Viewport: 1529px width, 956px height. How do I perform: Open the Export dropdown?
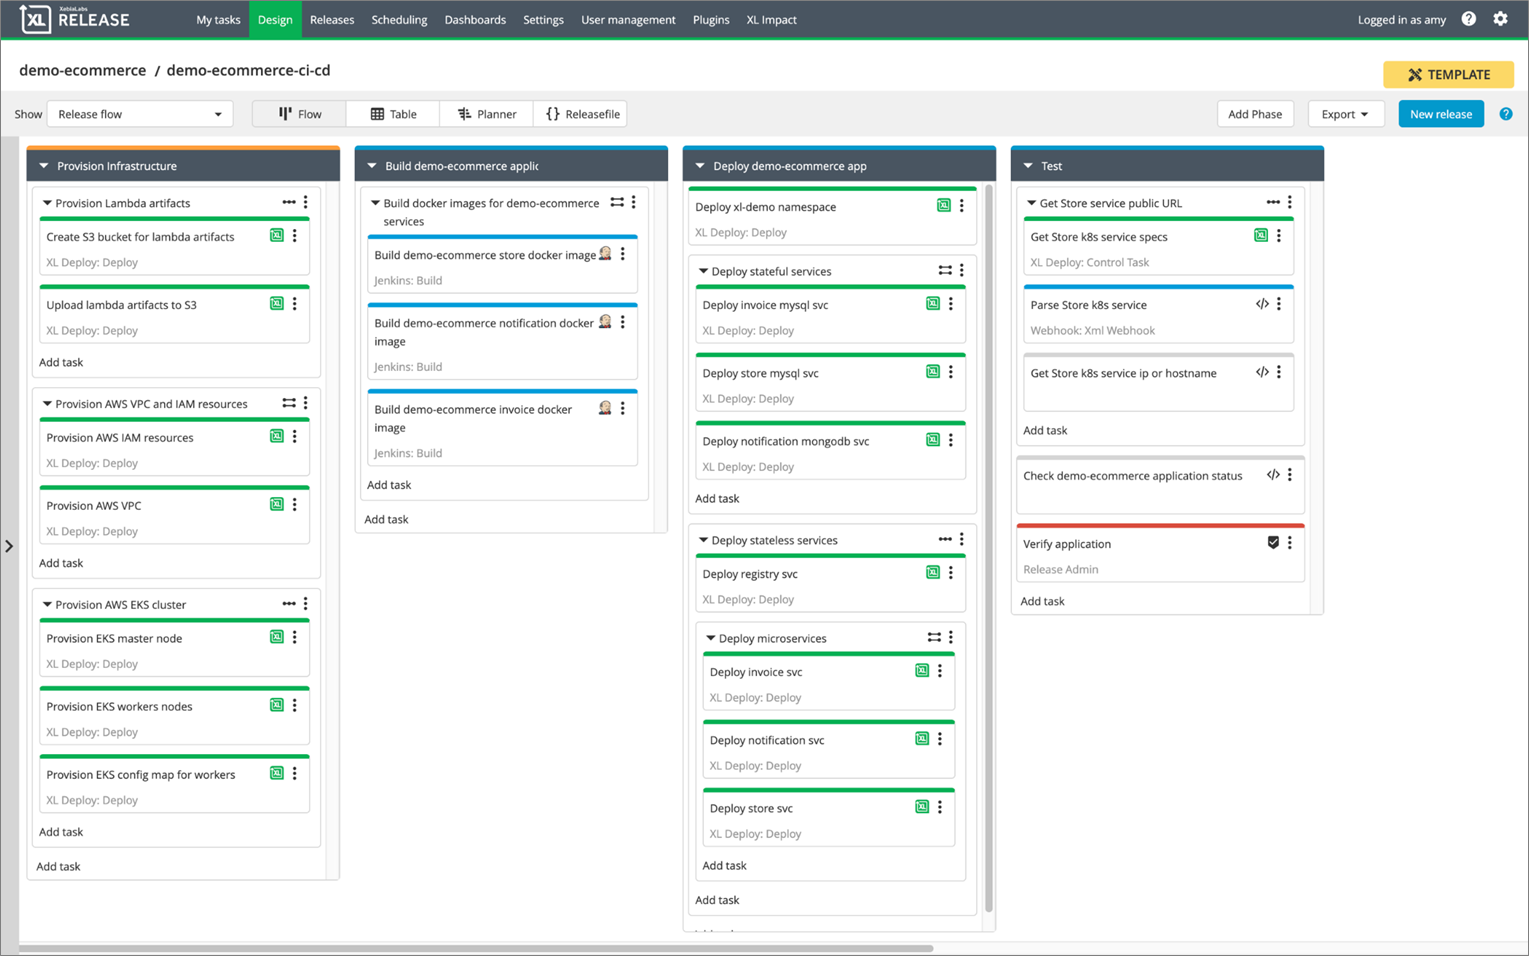click(x=1344, y=114)
